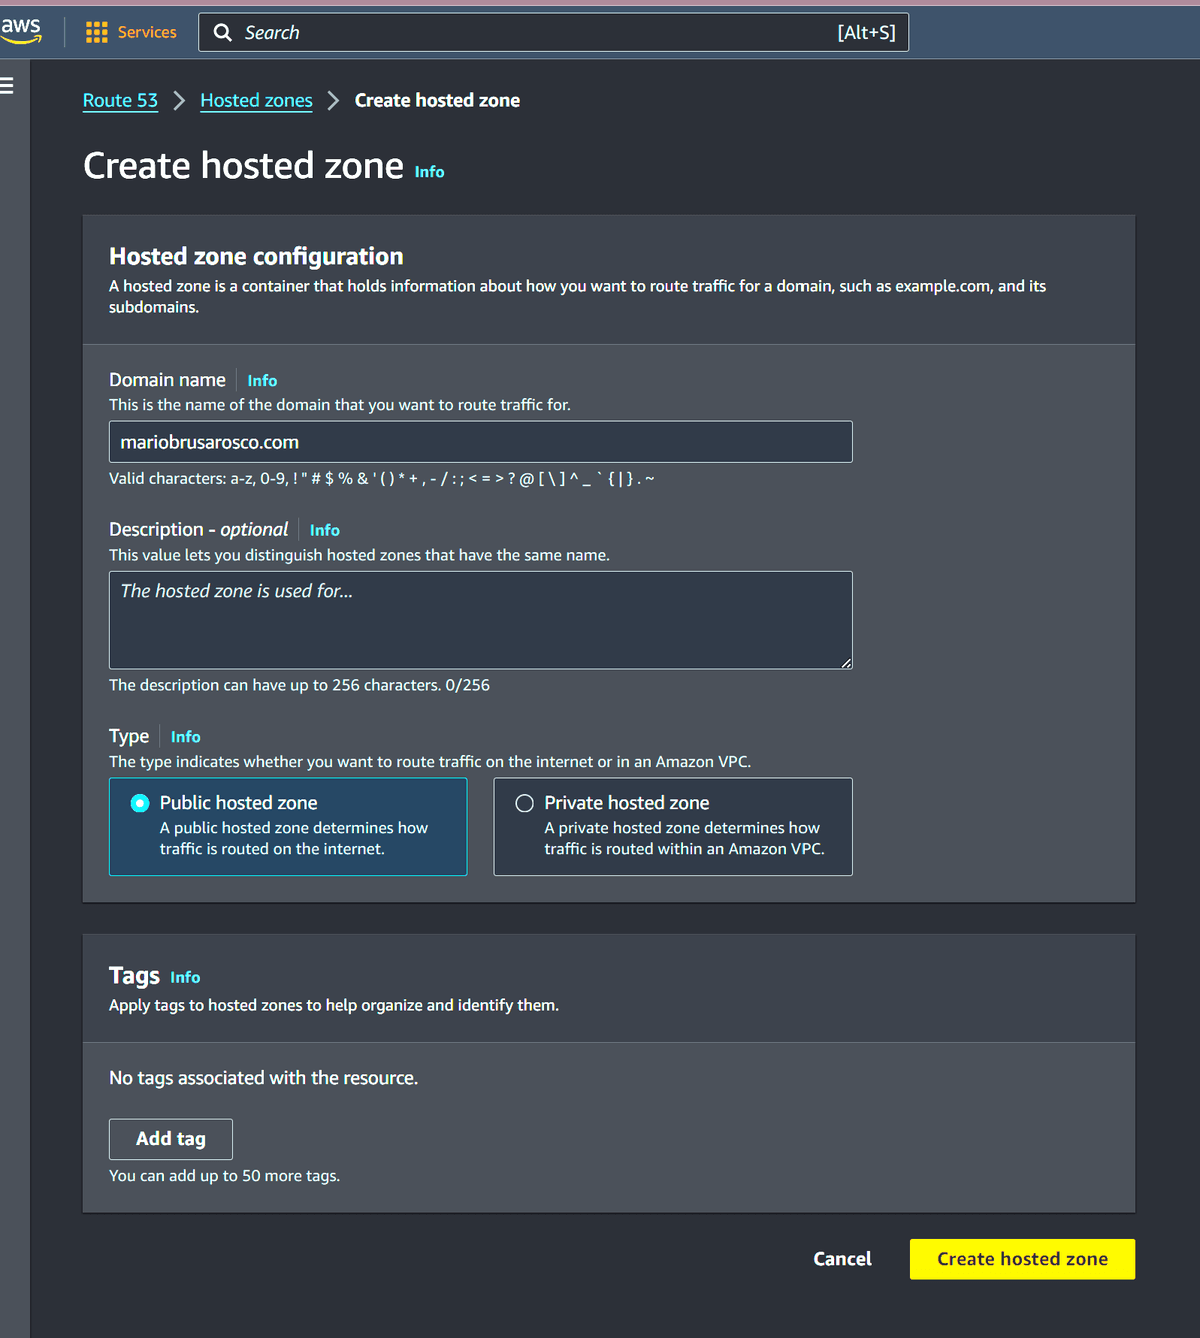Add a tag to the hosted zone
This screenshot has width=1200, height=1338.
pos(170,1139)
